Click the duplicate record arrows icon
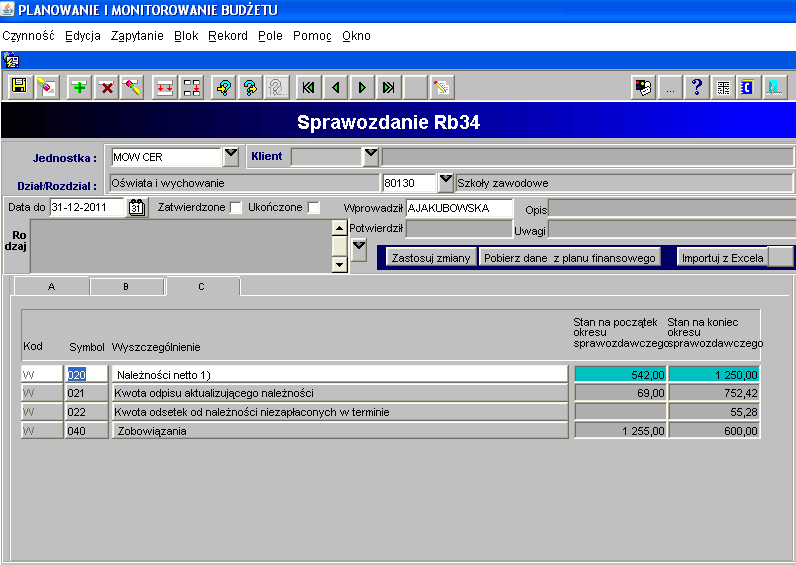This screenshot has width=796, height=565. [164, 87]
